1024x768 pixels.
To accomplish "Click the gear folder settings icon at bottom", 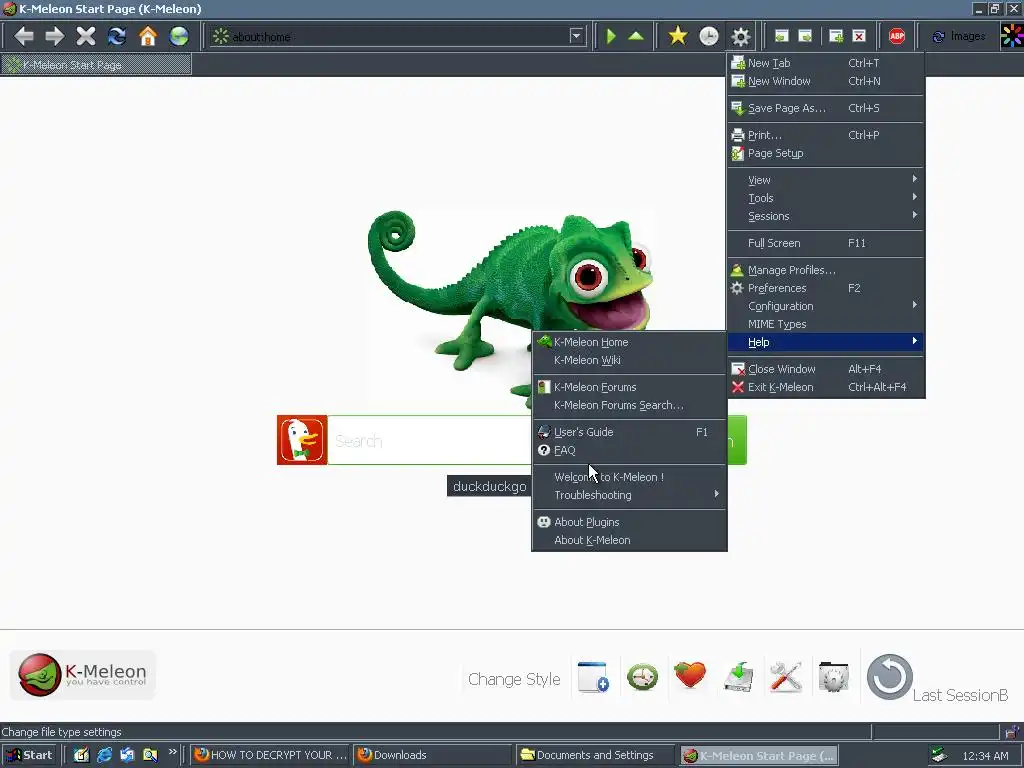I will point(834,677).
